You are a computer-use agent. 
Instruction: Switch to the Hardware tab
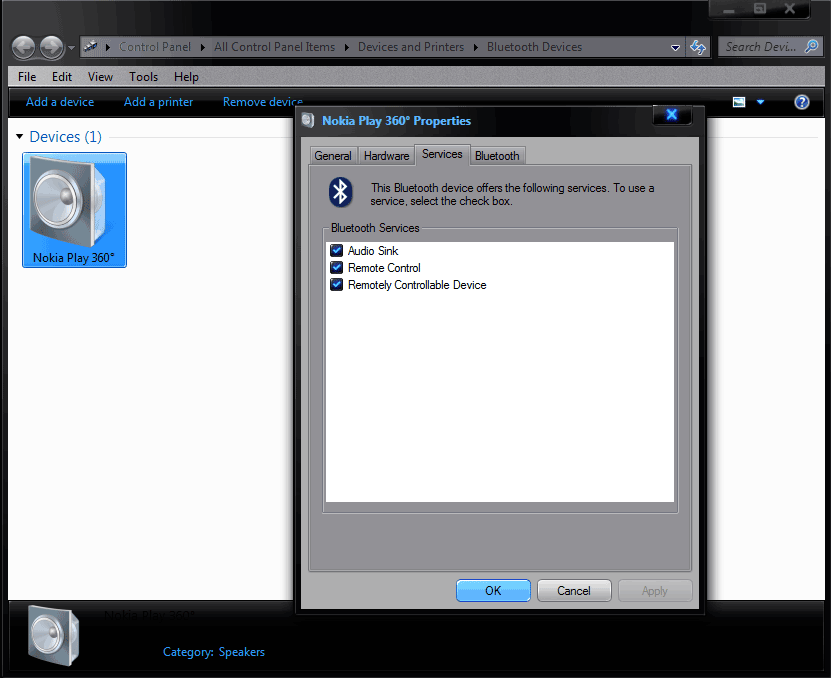click(x=386, y=156)
